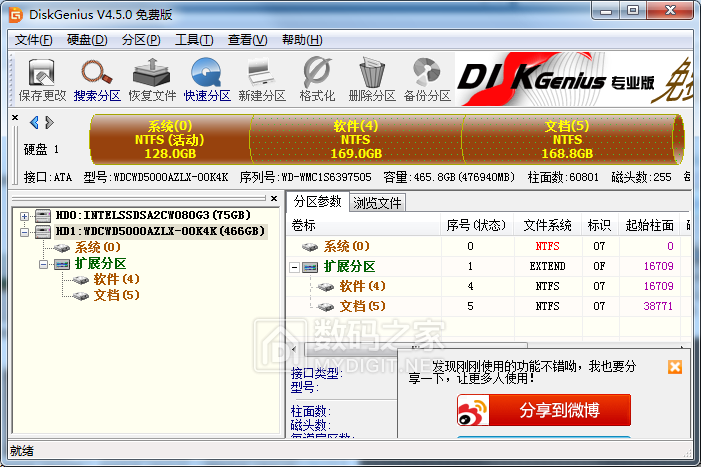
Task: Expand HD0 INTELSSDSA2CW080G3 tree node
Action: tap(25, 215)
